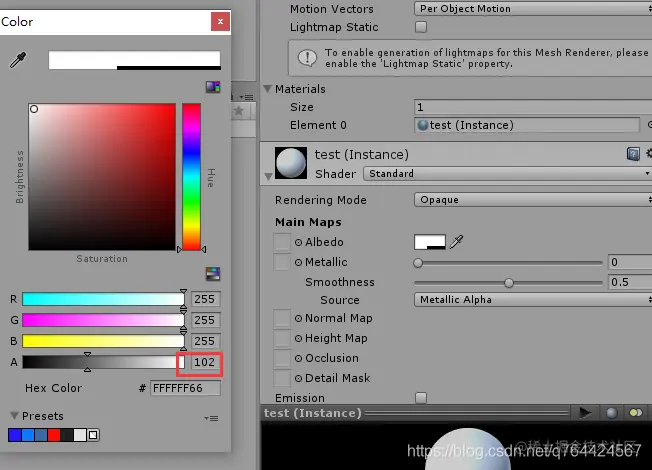Adjust the G channel slider

(103, 320)
